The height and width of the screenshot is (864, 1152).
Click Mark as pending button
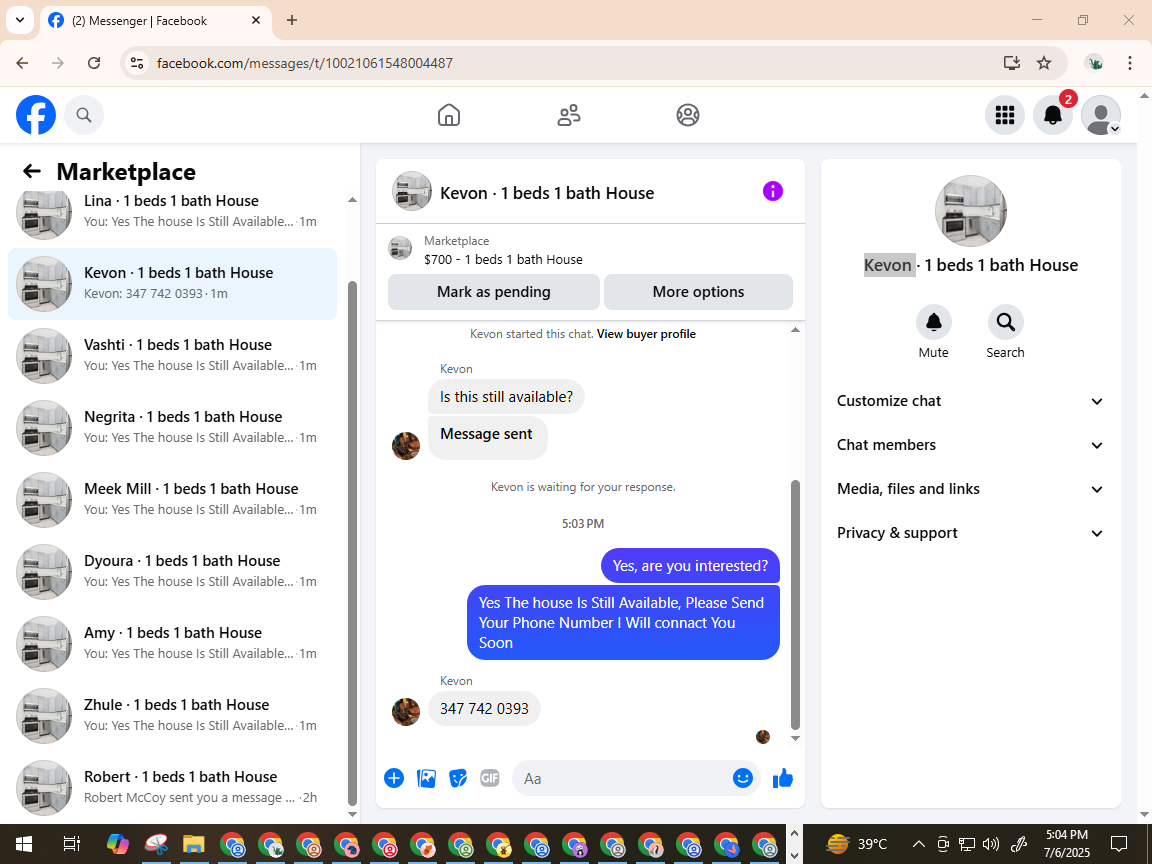(494, 292)
